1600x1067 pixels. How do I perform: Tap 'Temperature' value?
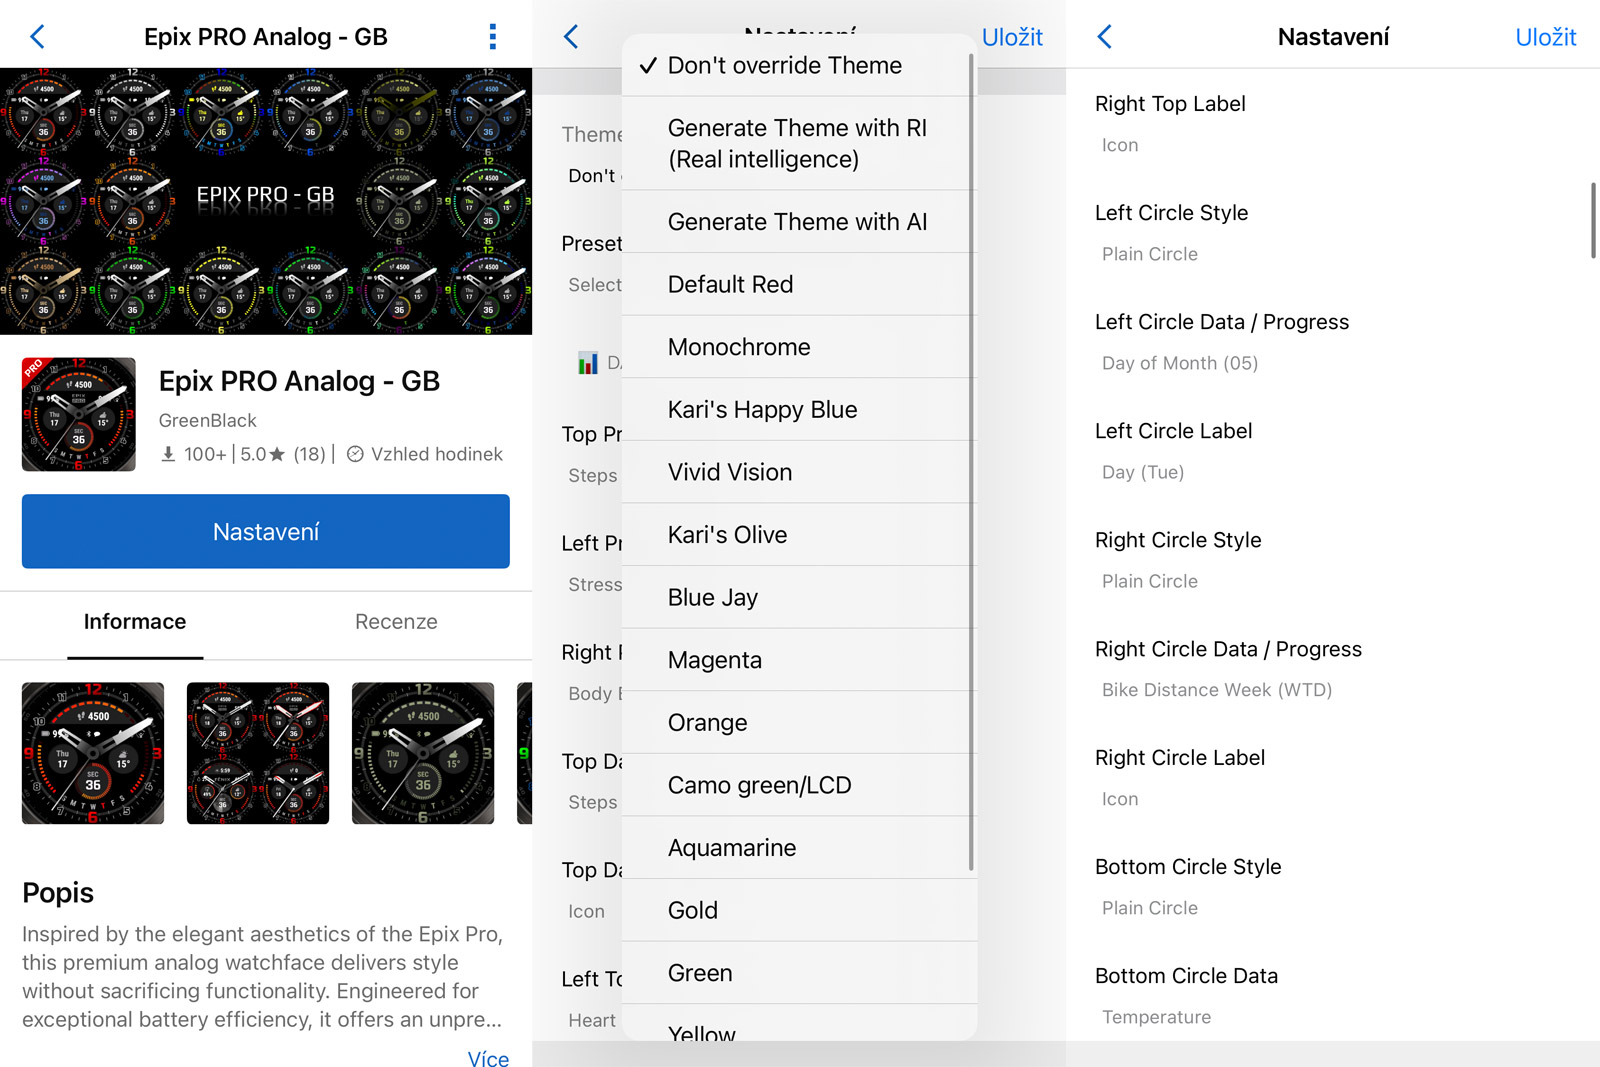pos(1156,1017)
